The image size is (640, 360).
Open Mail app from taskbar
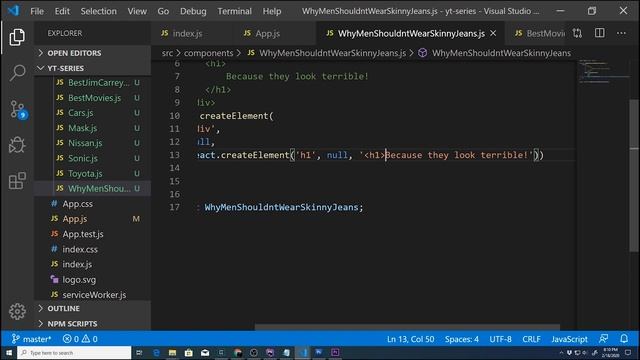[x=205, y=353]
